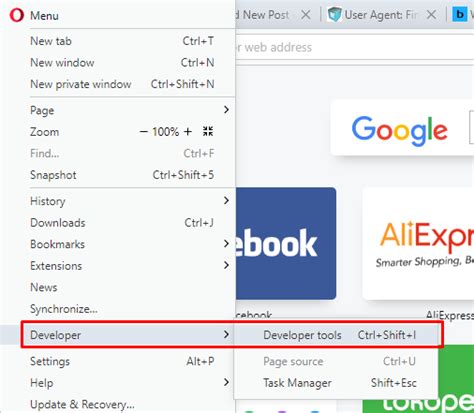Click the zoom out minus icon
The image size is (474, 413).
144,132
